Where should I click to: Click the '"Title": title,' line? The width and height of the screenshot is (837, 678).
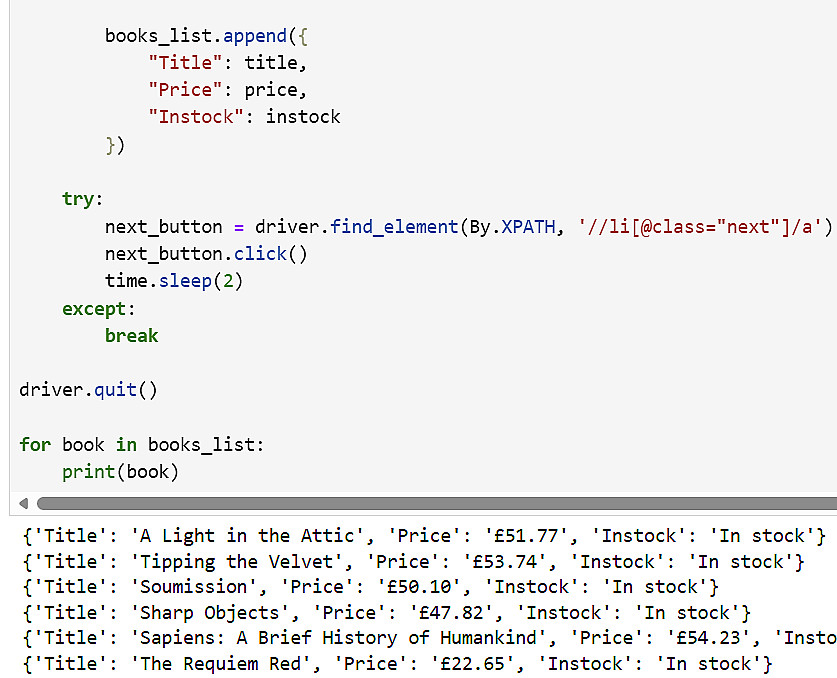[x=228, y=63]
